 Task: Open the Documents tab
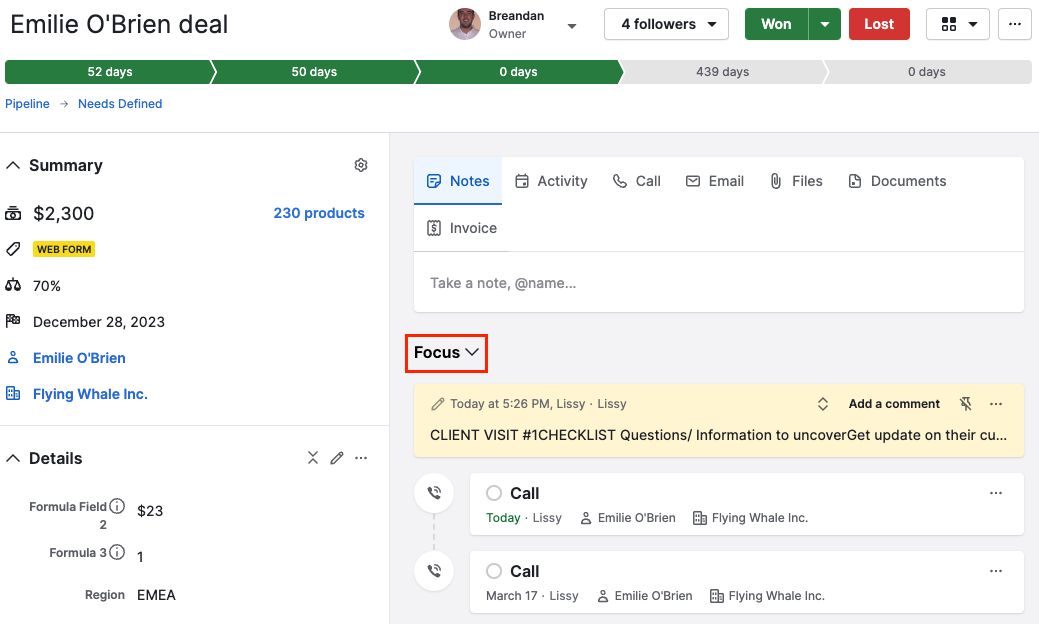[897, 181]
